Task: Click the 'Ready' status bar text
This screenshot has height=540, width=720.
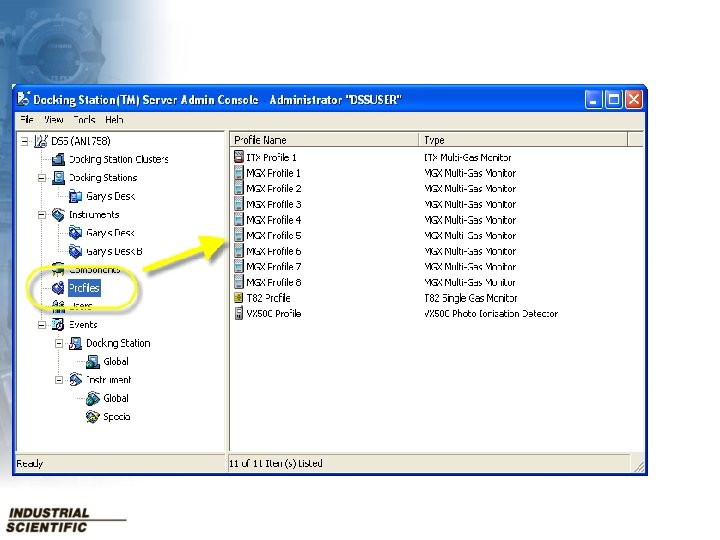Action: tap(29, 463)
